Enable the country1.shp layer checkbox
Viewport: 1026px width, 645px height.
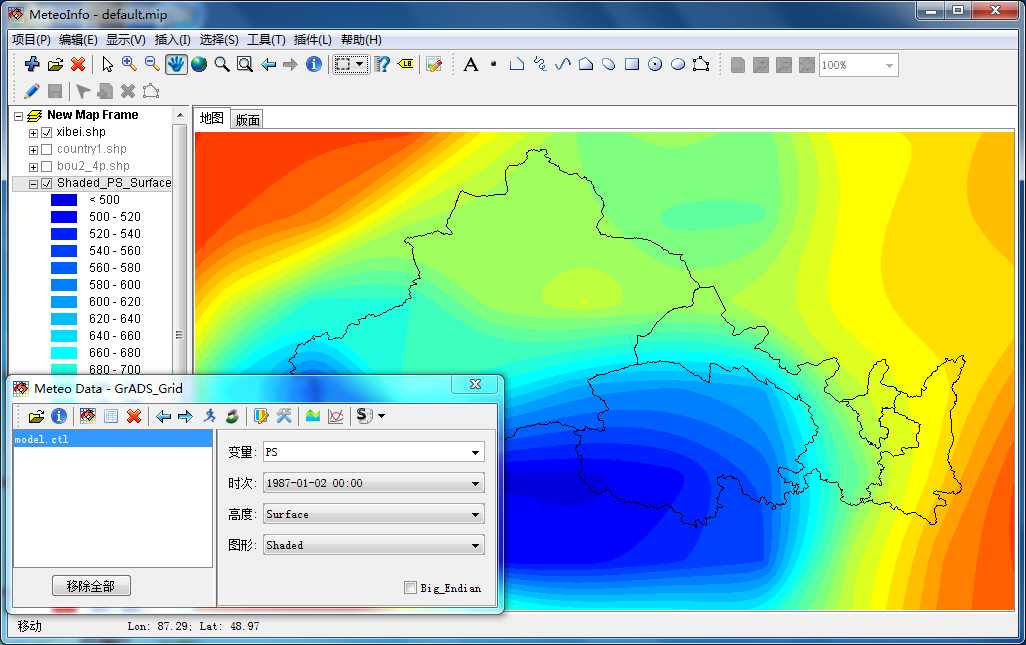point(46,149)
